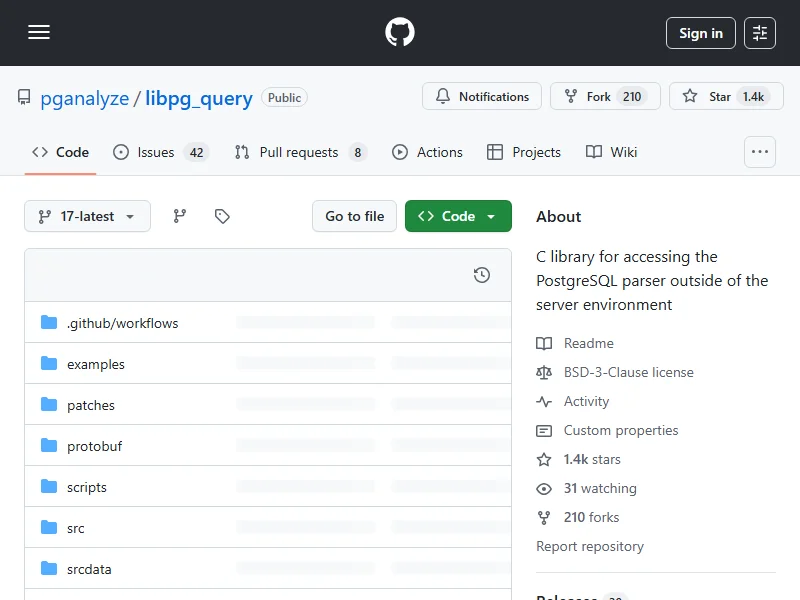Open the branches icon next to 17-latest
The width and height of the screenshot is (800, 600).
point(180,216)
